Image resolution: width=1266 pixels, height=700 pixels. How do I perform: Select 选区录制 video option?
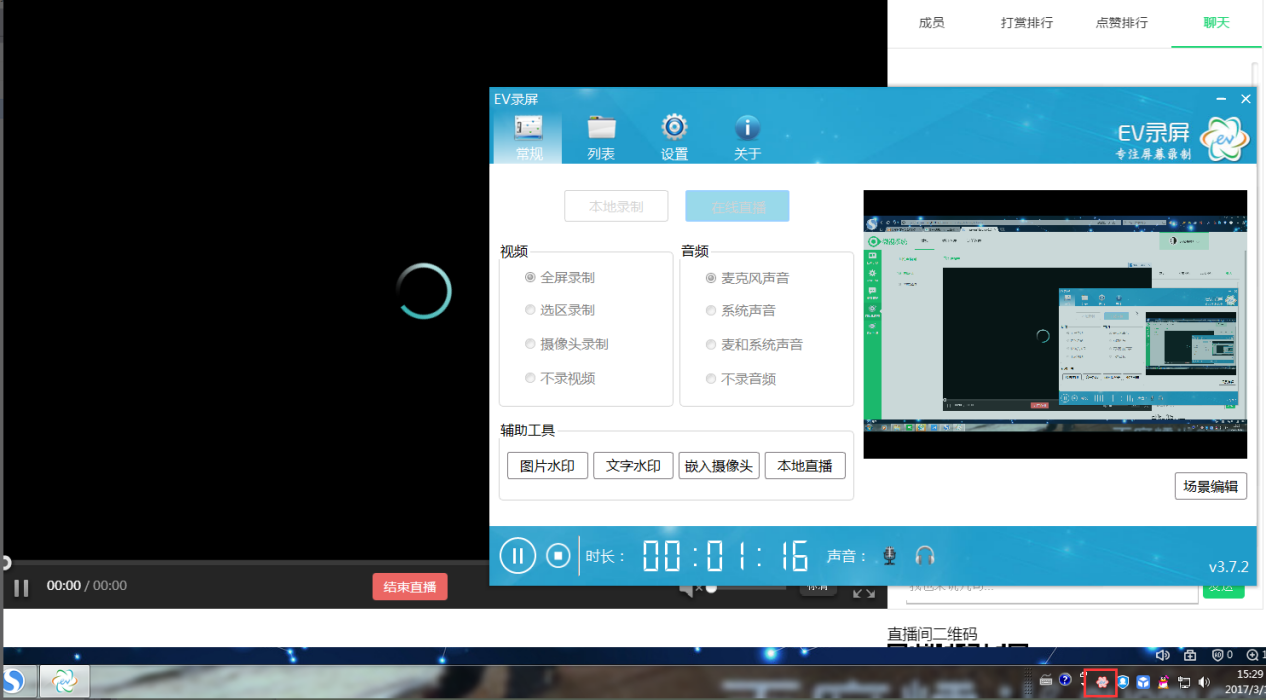pyautogui.click(x=560, y=310)
